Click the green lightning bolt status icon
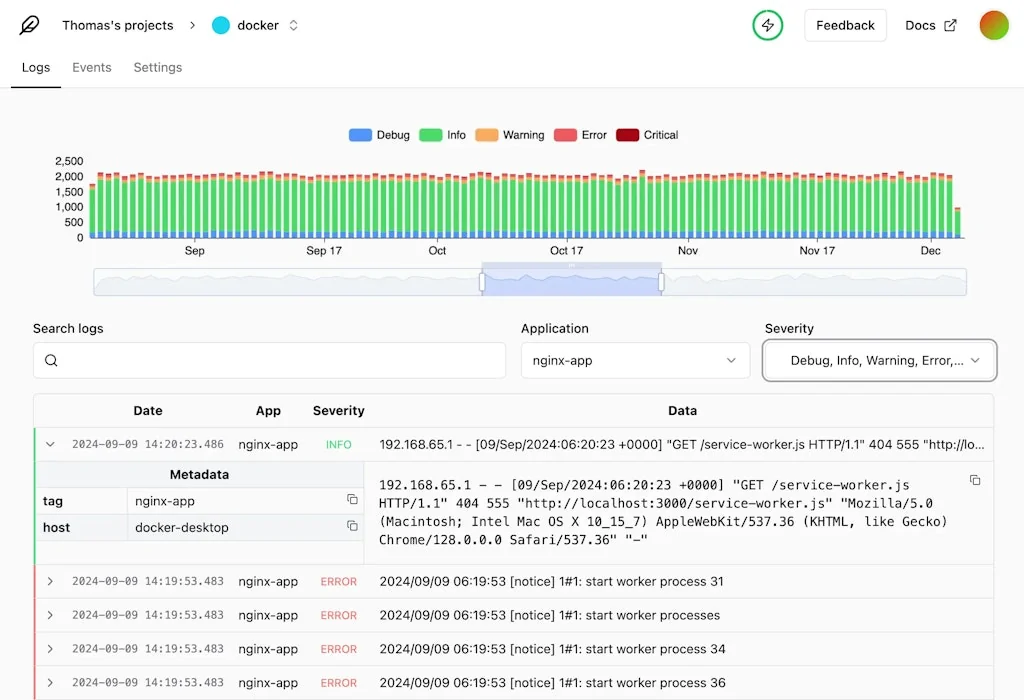Screen dimensions: 1024x700 (767, 25)
